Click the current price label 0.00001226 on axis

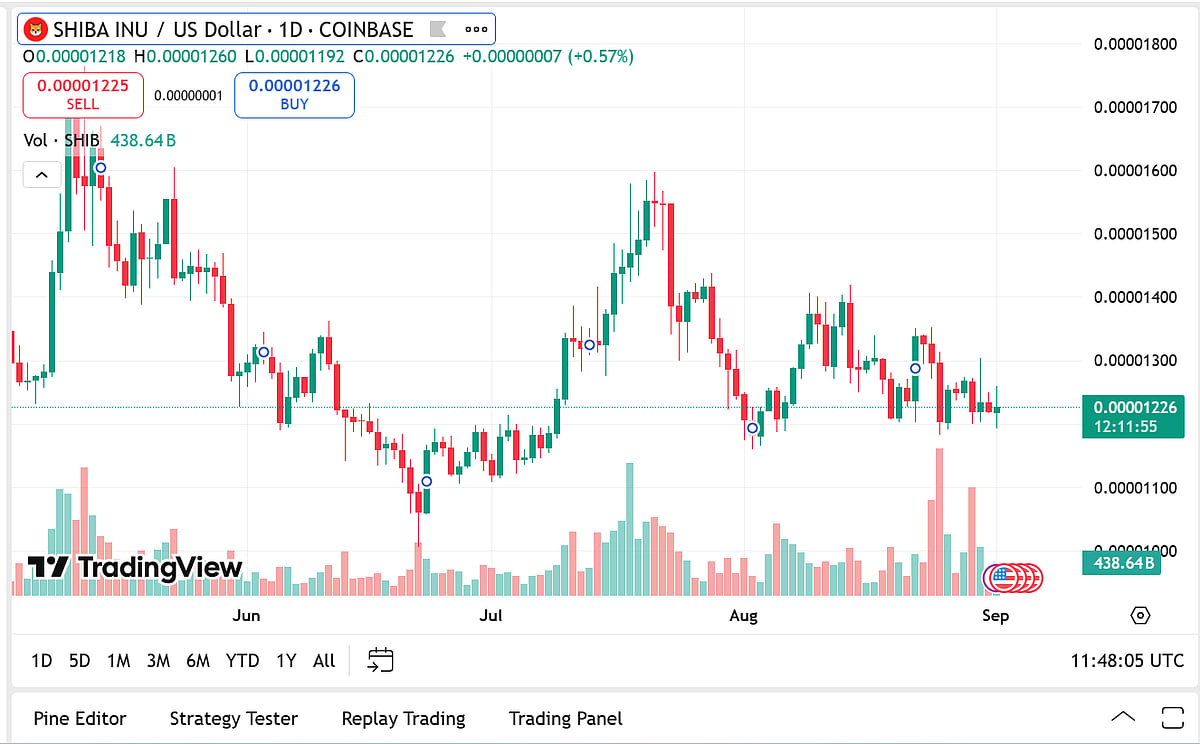coord(1133,408)
